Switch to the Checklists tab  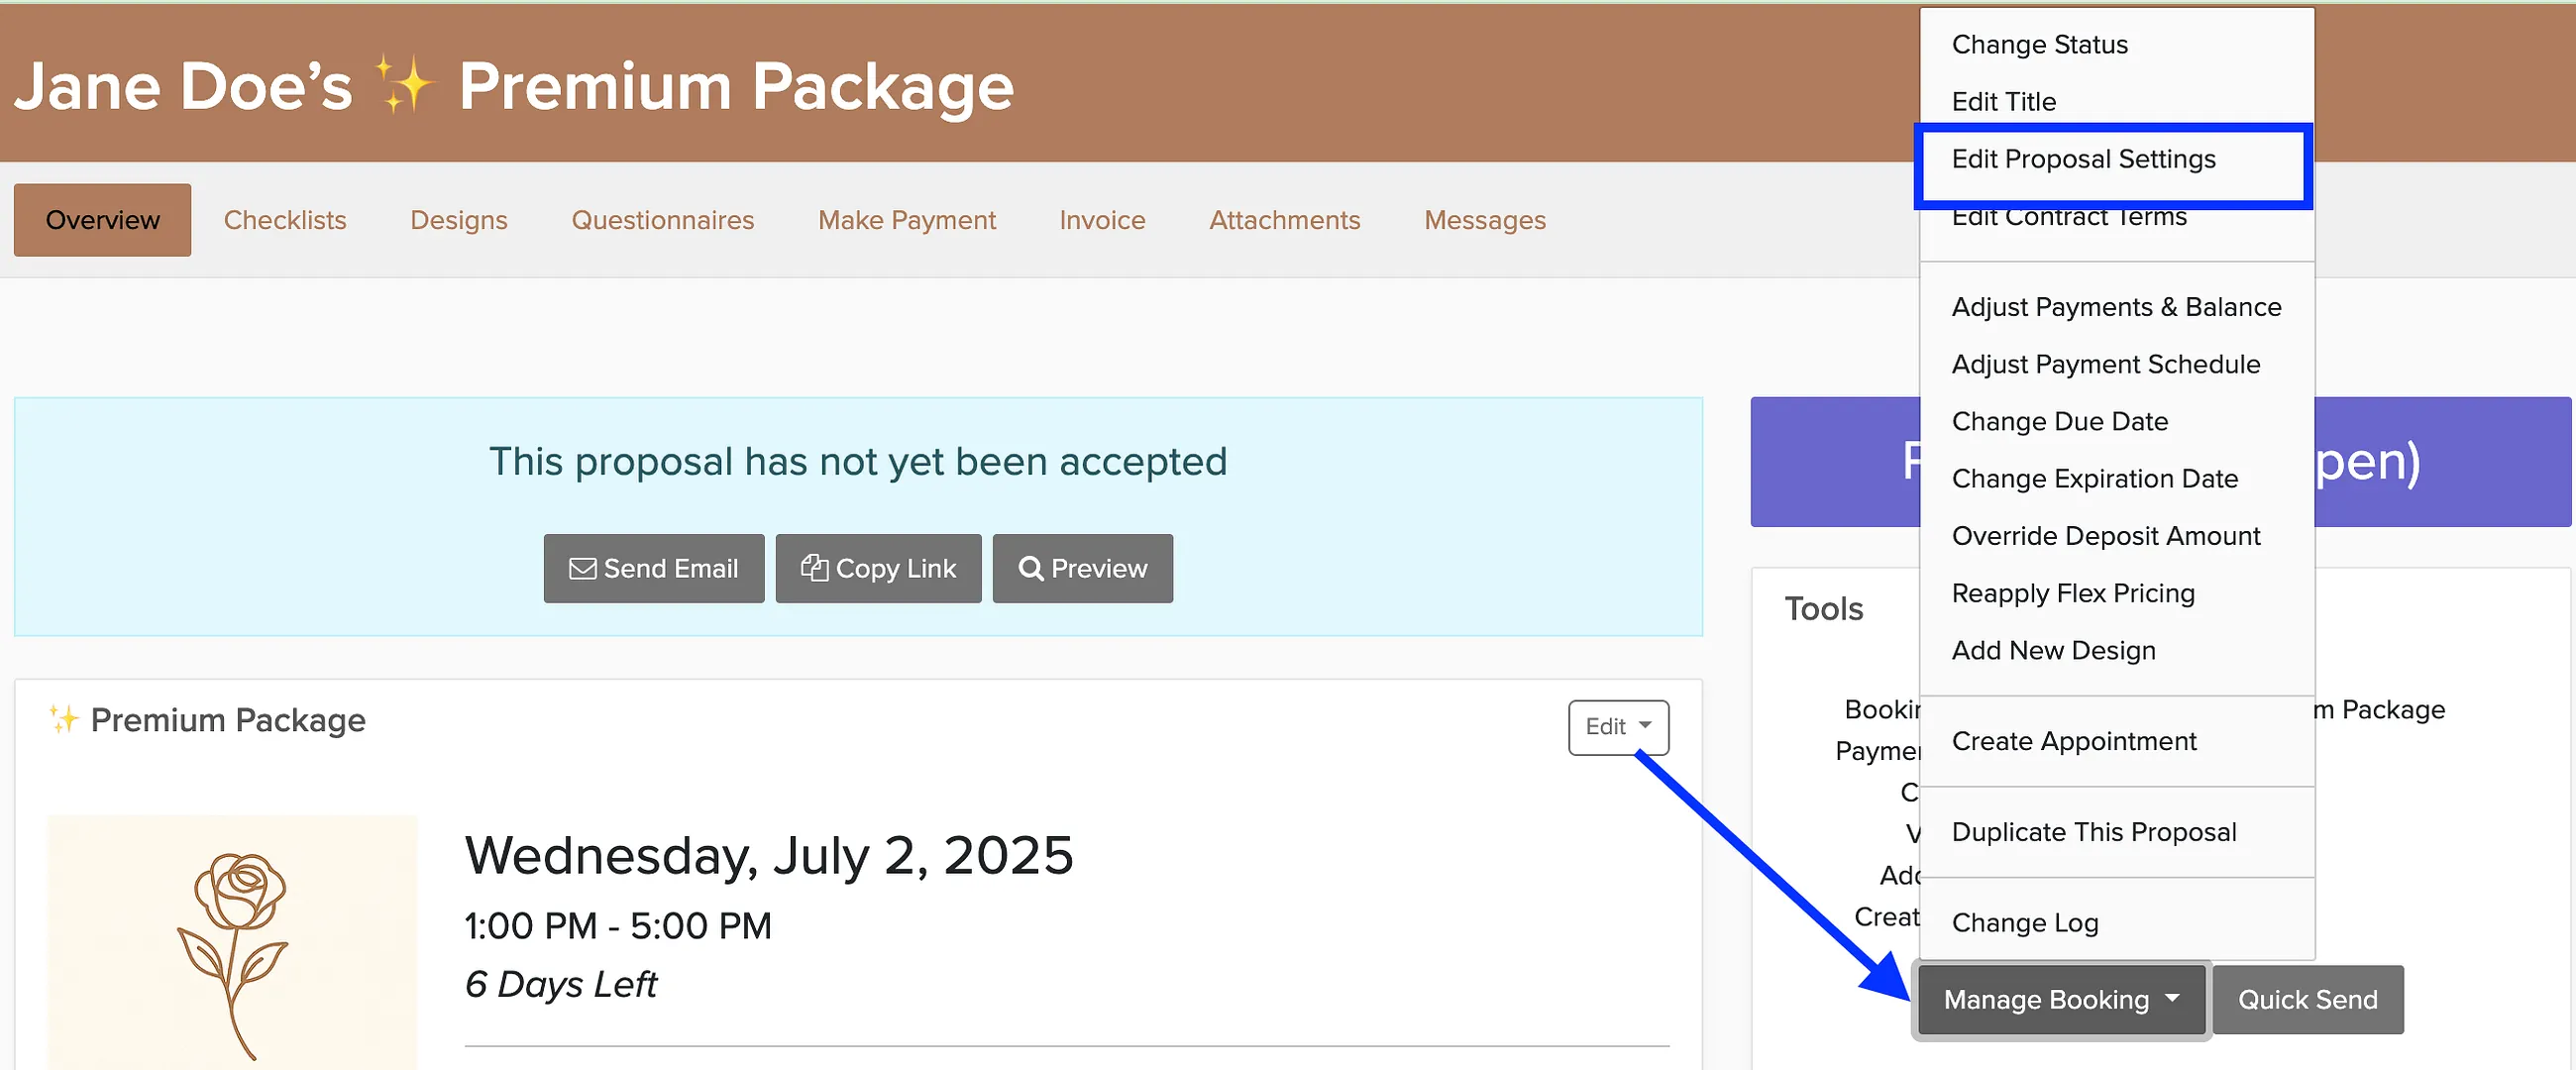[285, 220]
